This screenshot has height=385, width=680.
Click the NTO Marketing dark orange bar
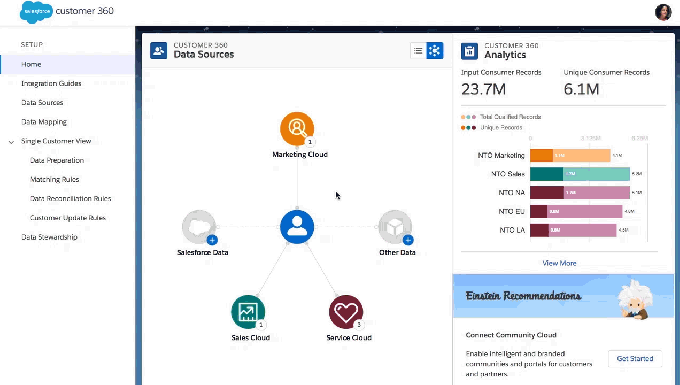click(541, 155)
